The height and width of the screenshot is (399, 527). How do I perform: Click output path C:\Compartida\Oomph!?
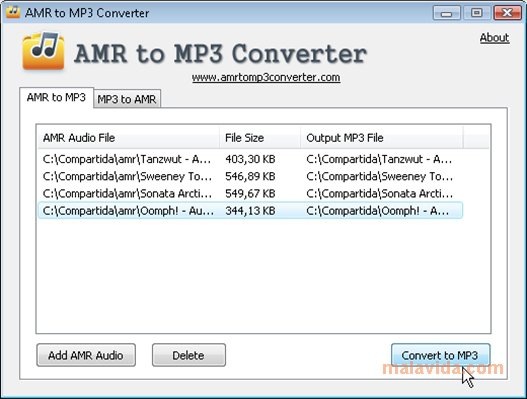tap(377, 211)
